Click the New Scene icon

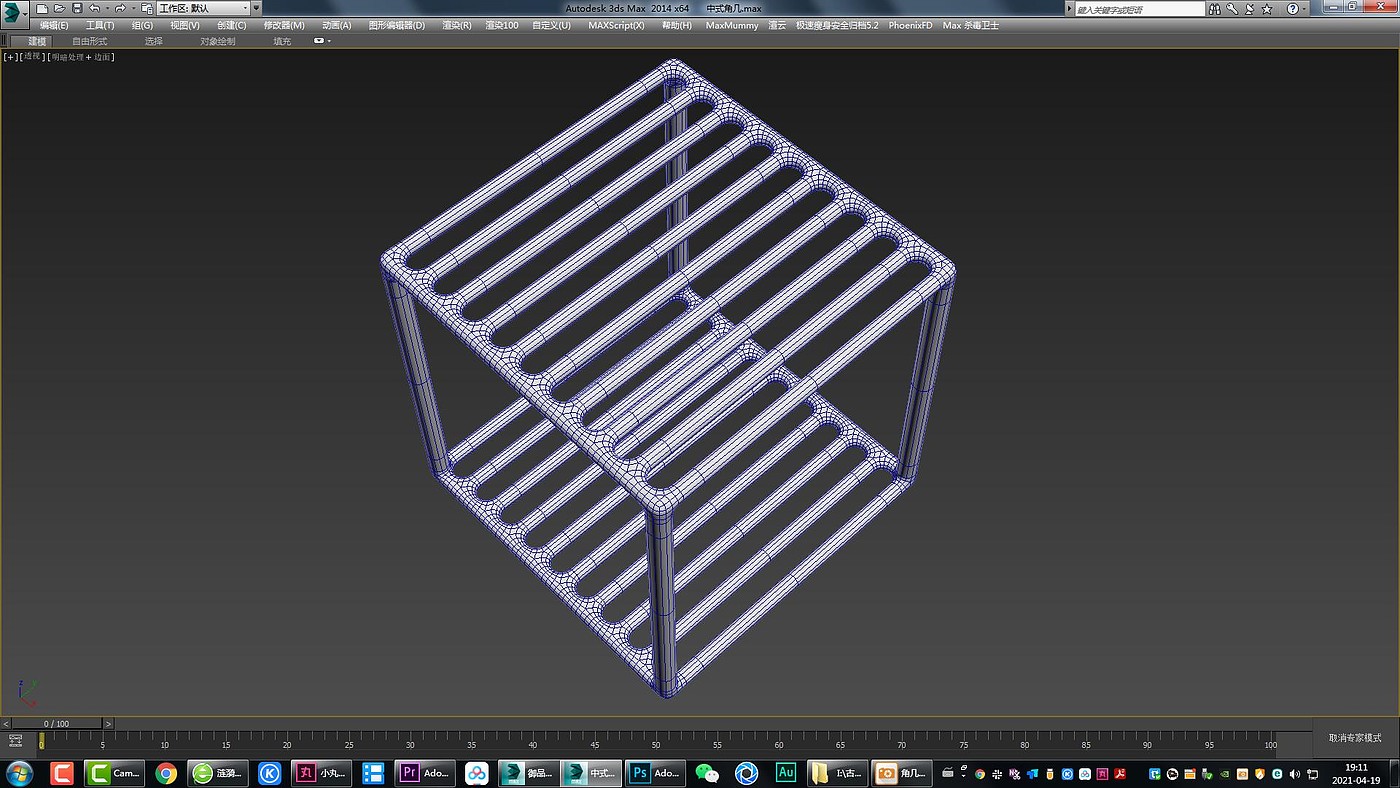[x=42, y=8]
